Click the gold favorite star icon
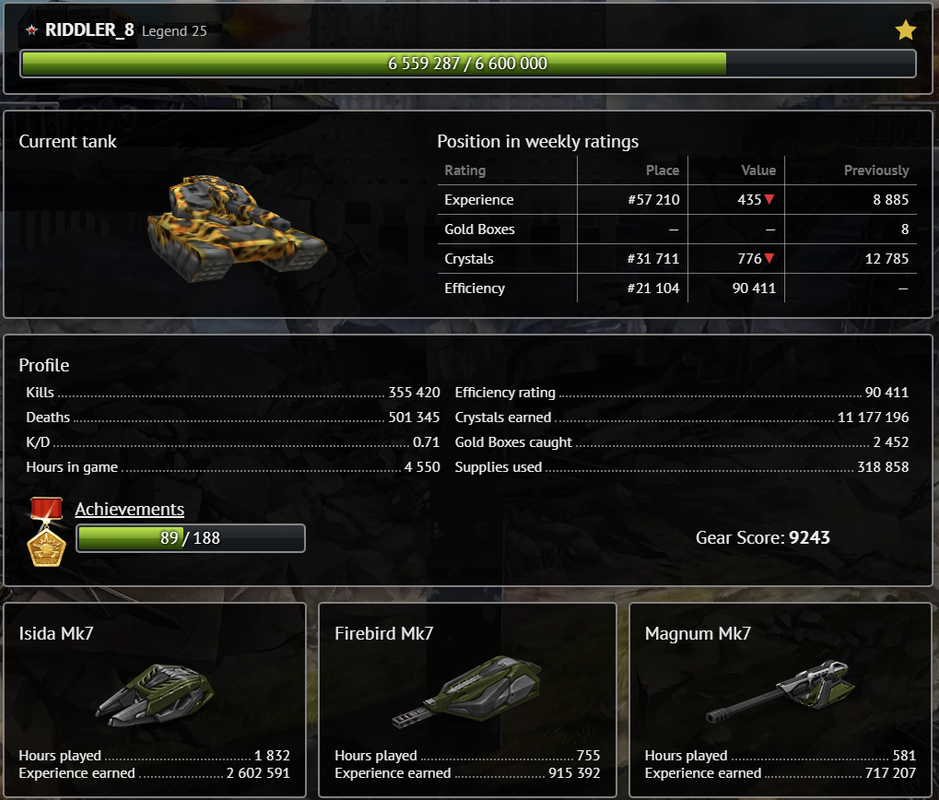 (x=905, y=30)
